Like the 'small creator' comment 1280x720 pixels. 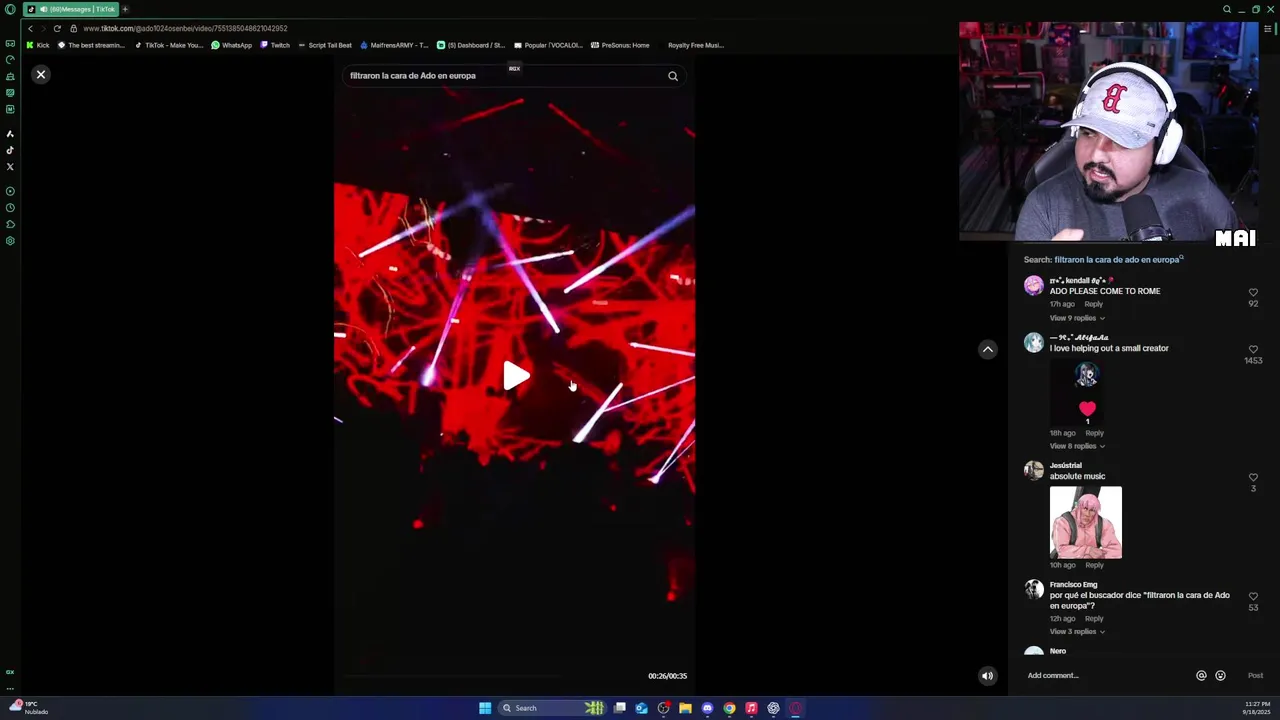tap(1253, 350)
